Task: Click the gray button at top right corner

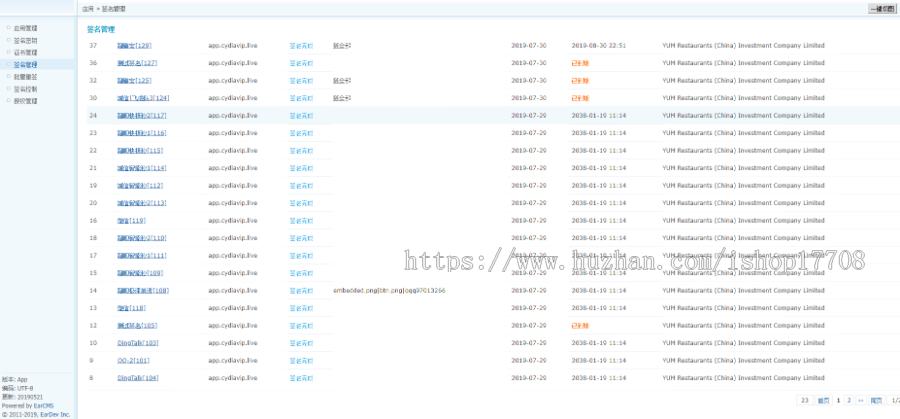Action: [x=882, y=9]
